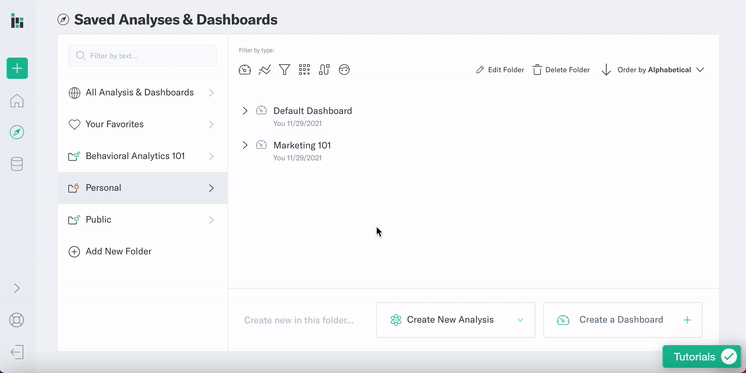Click the compass icon beside page title
Screen dimensions: 746x373
(63, 20)
